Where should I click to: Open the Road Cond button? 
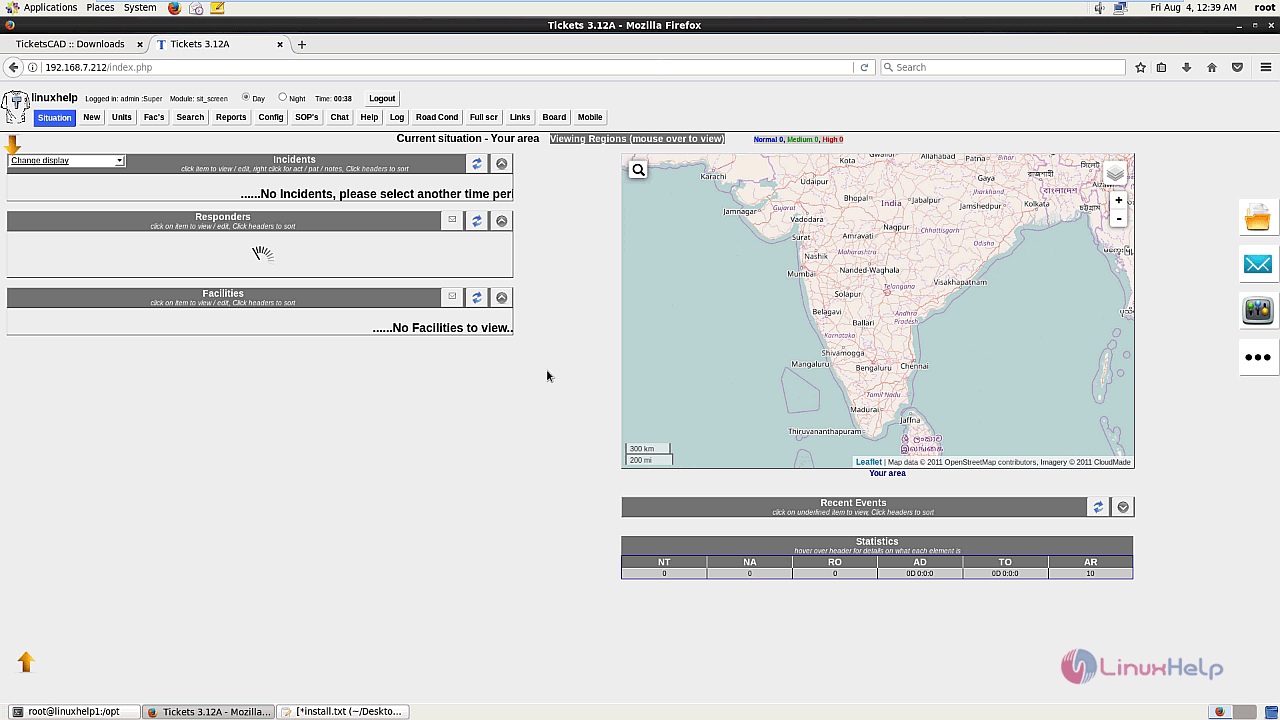coord(437,117)
